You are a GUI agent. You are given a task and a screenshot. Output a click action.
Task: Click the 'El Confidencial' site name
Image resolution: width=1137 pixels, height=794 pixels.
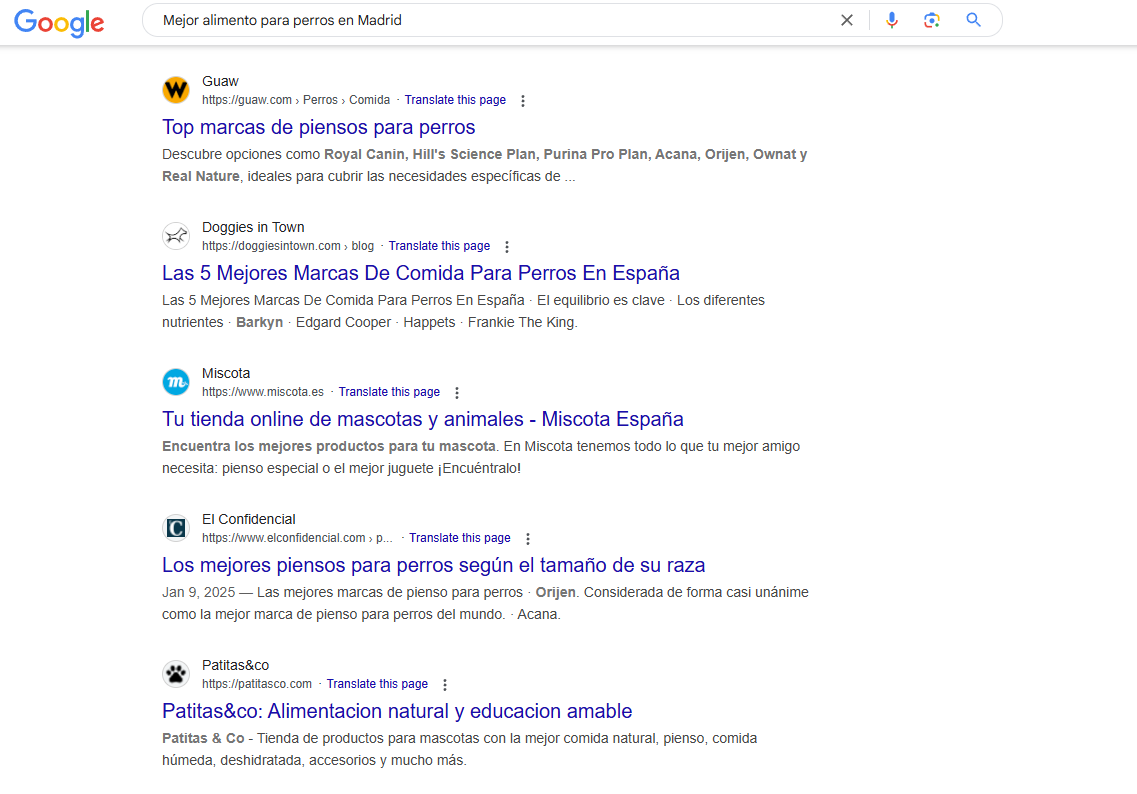tap(248, 519)
